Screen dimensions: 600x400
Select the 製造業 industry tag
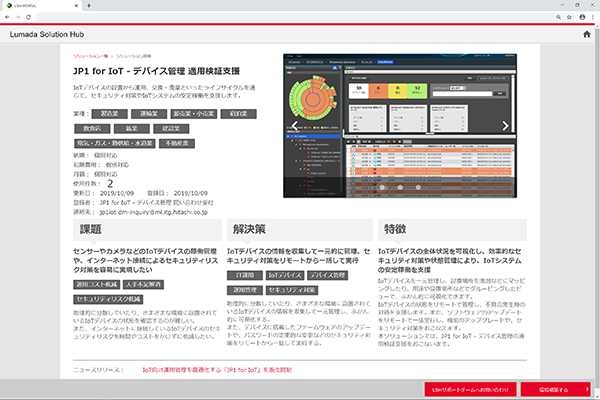[109, 114]
